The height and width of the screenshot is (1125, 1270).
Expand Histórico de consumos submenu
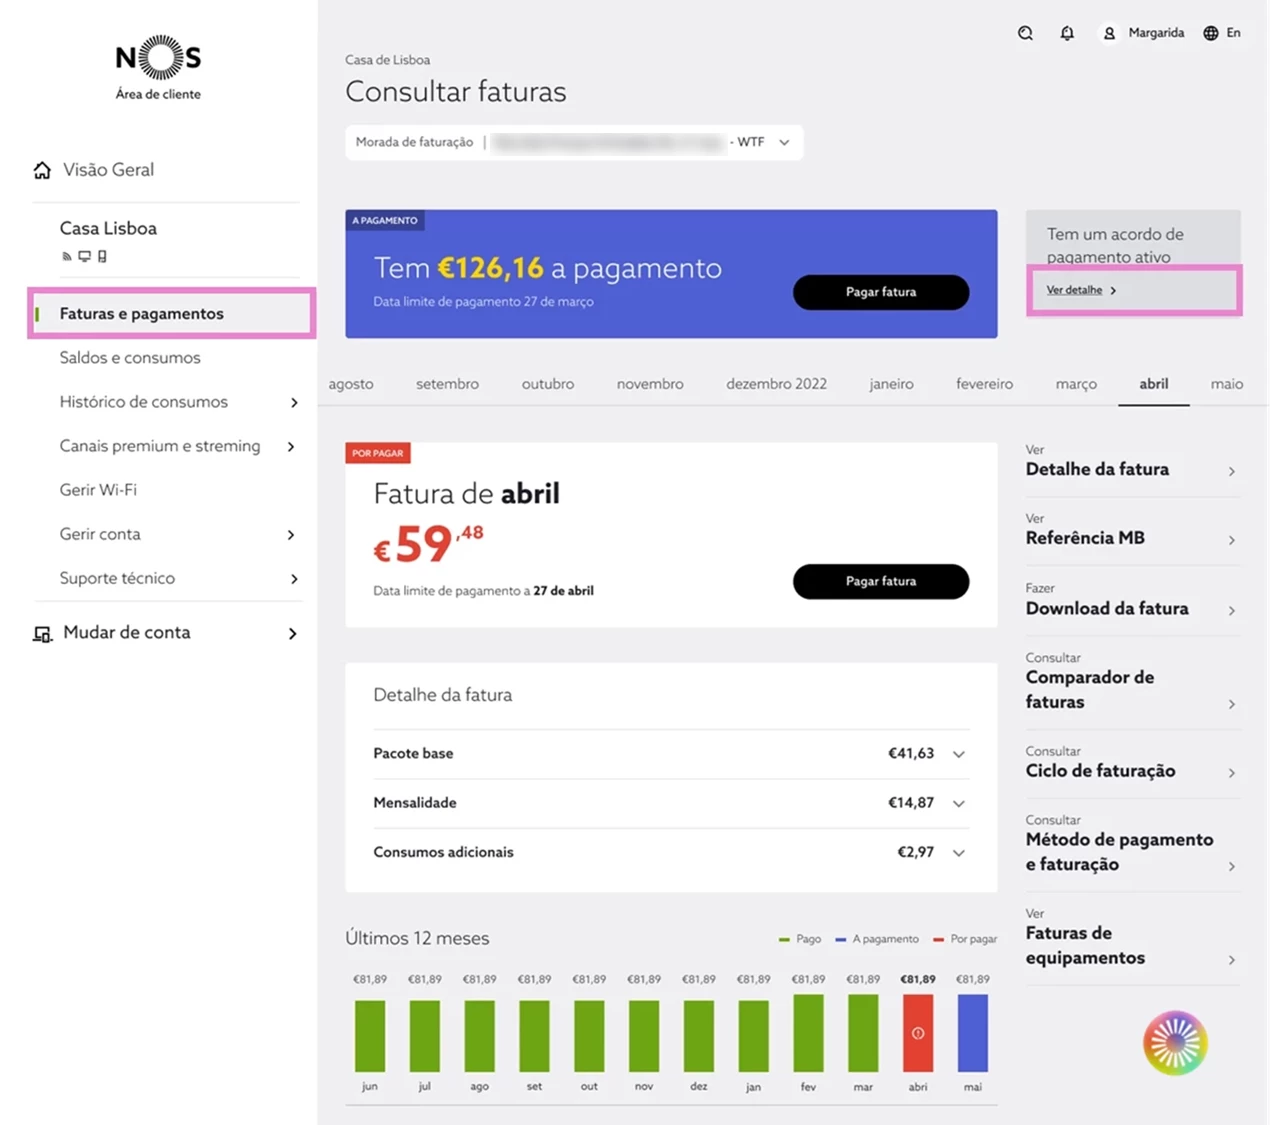click(293, 402)
